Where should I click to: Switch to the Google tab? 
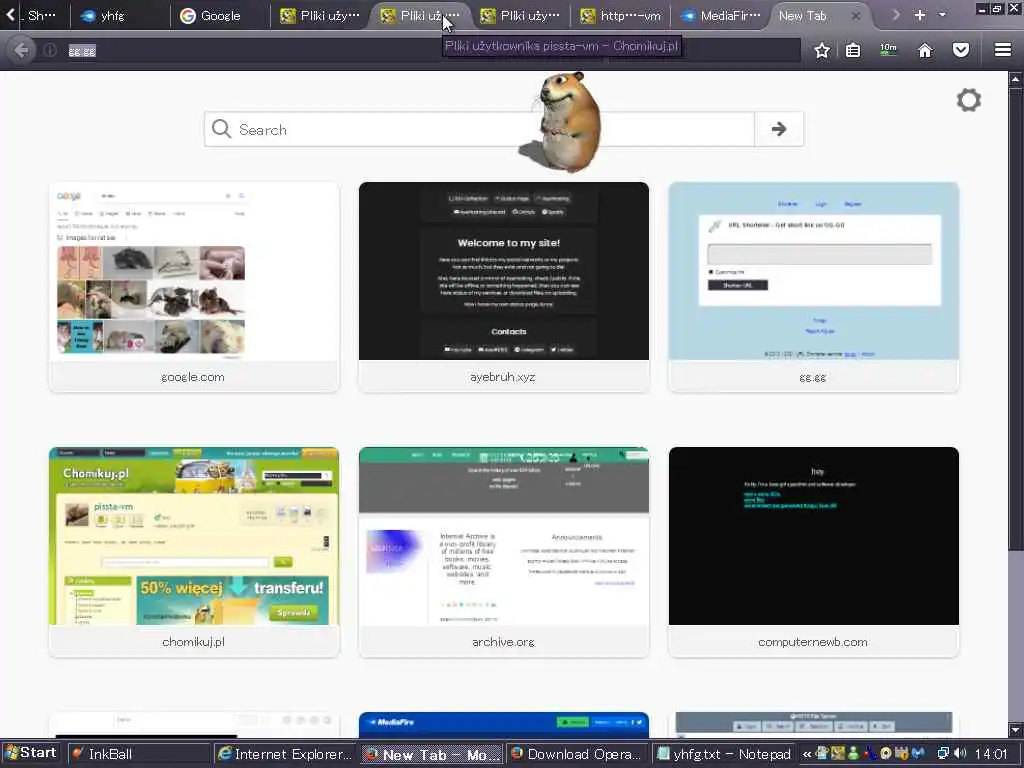click(x=220, y=16)
